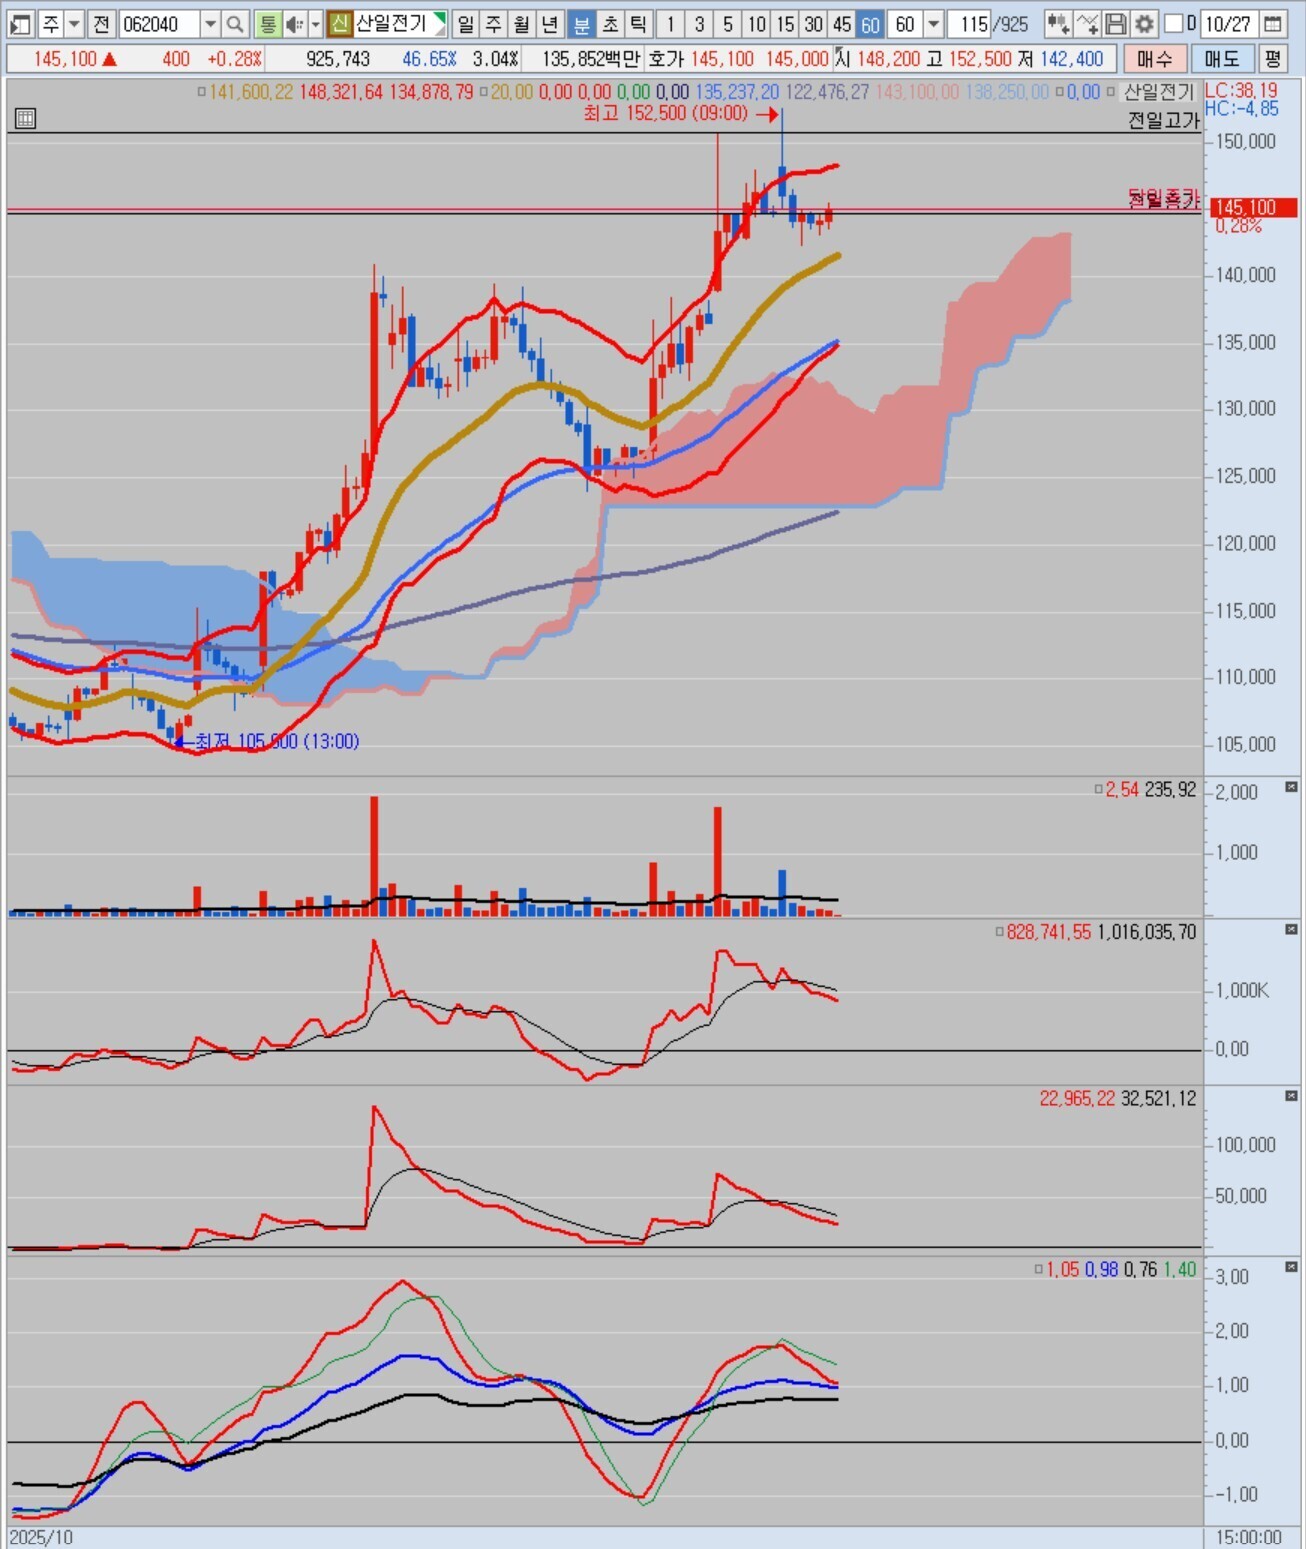Expand the 주 market type dropdown
This screenshot has width=1306, height=1549.
click(75, 23)
